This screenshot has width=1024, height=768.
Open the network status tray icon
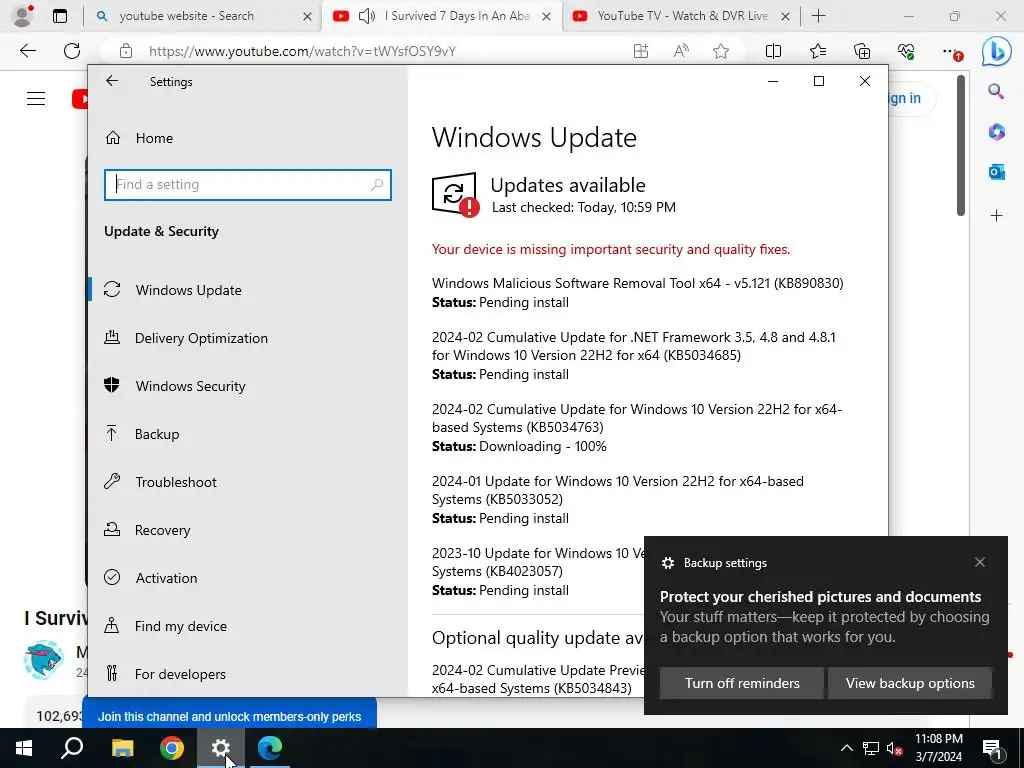pyautogui.click(x=871, y=748)
